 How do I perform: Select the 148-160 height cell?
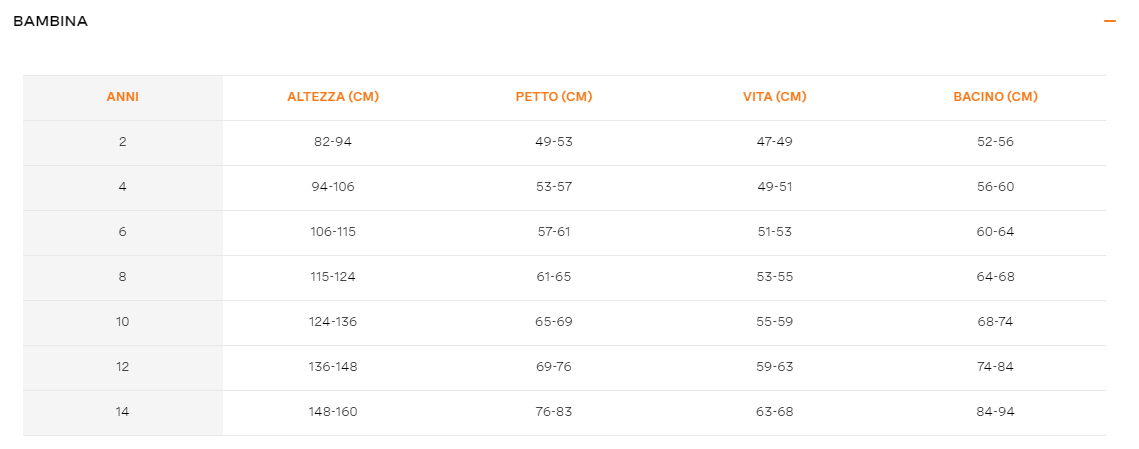(x=333, y=412)
